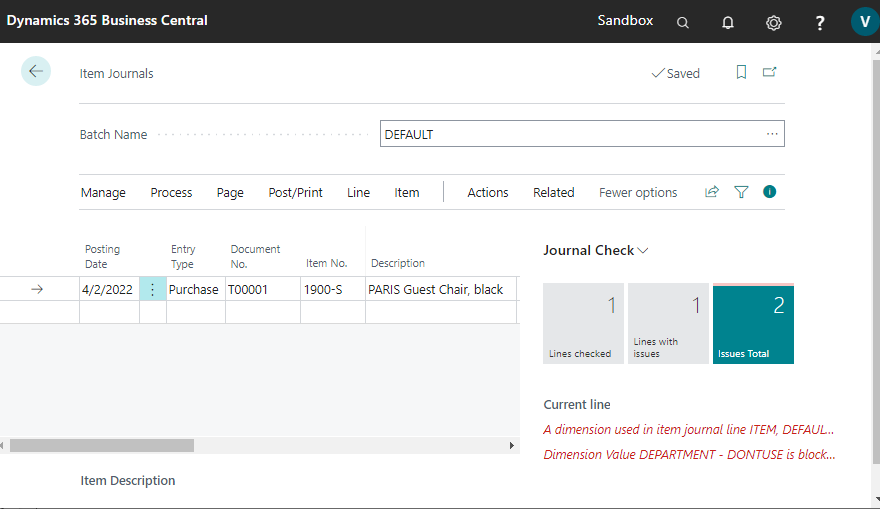Click the Current line heading

coord(577,405)
